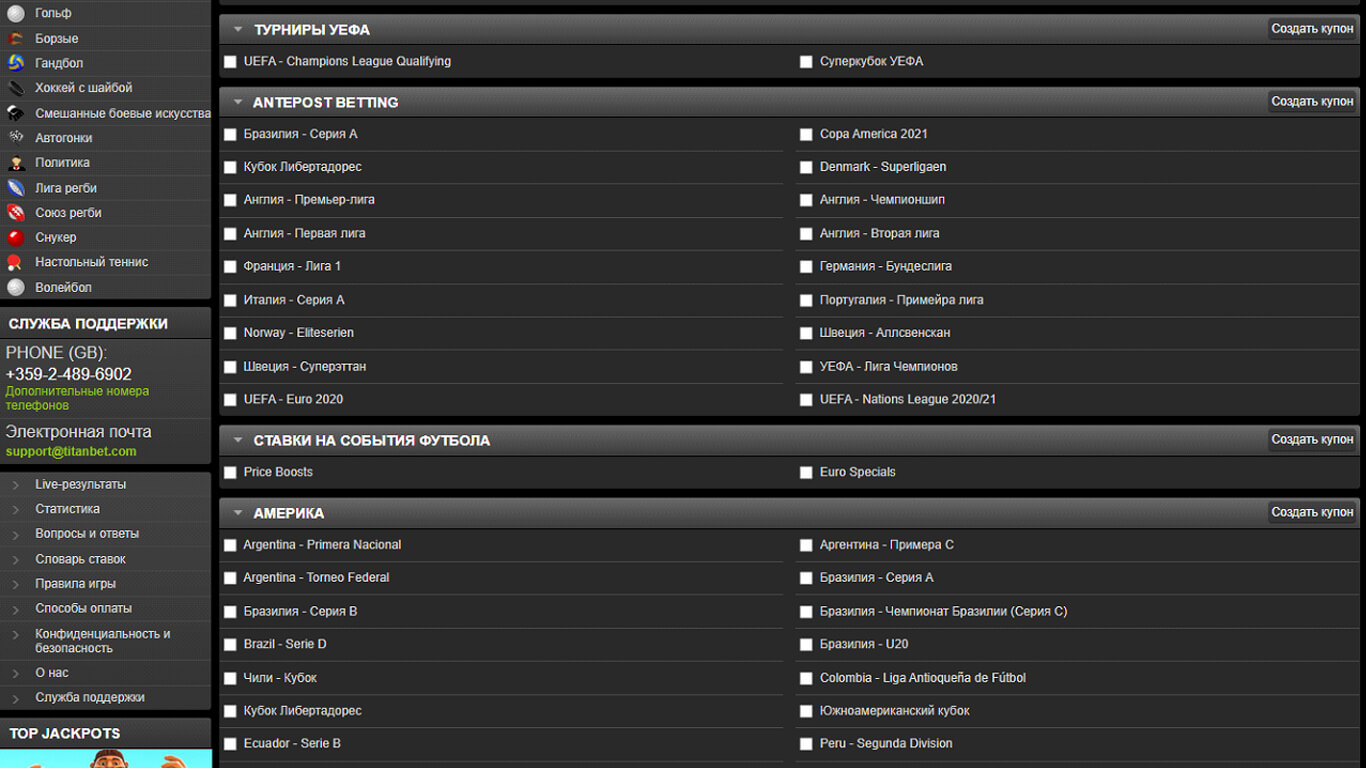The width and height of the screenshot is (1366, 768).
Task: Tick the UEFA Champions League Qualifying checkbox
Action: tap(230, 62)
